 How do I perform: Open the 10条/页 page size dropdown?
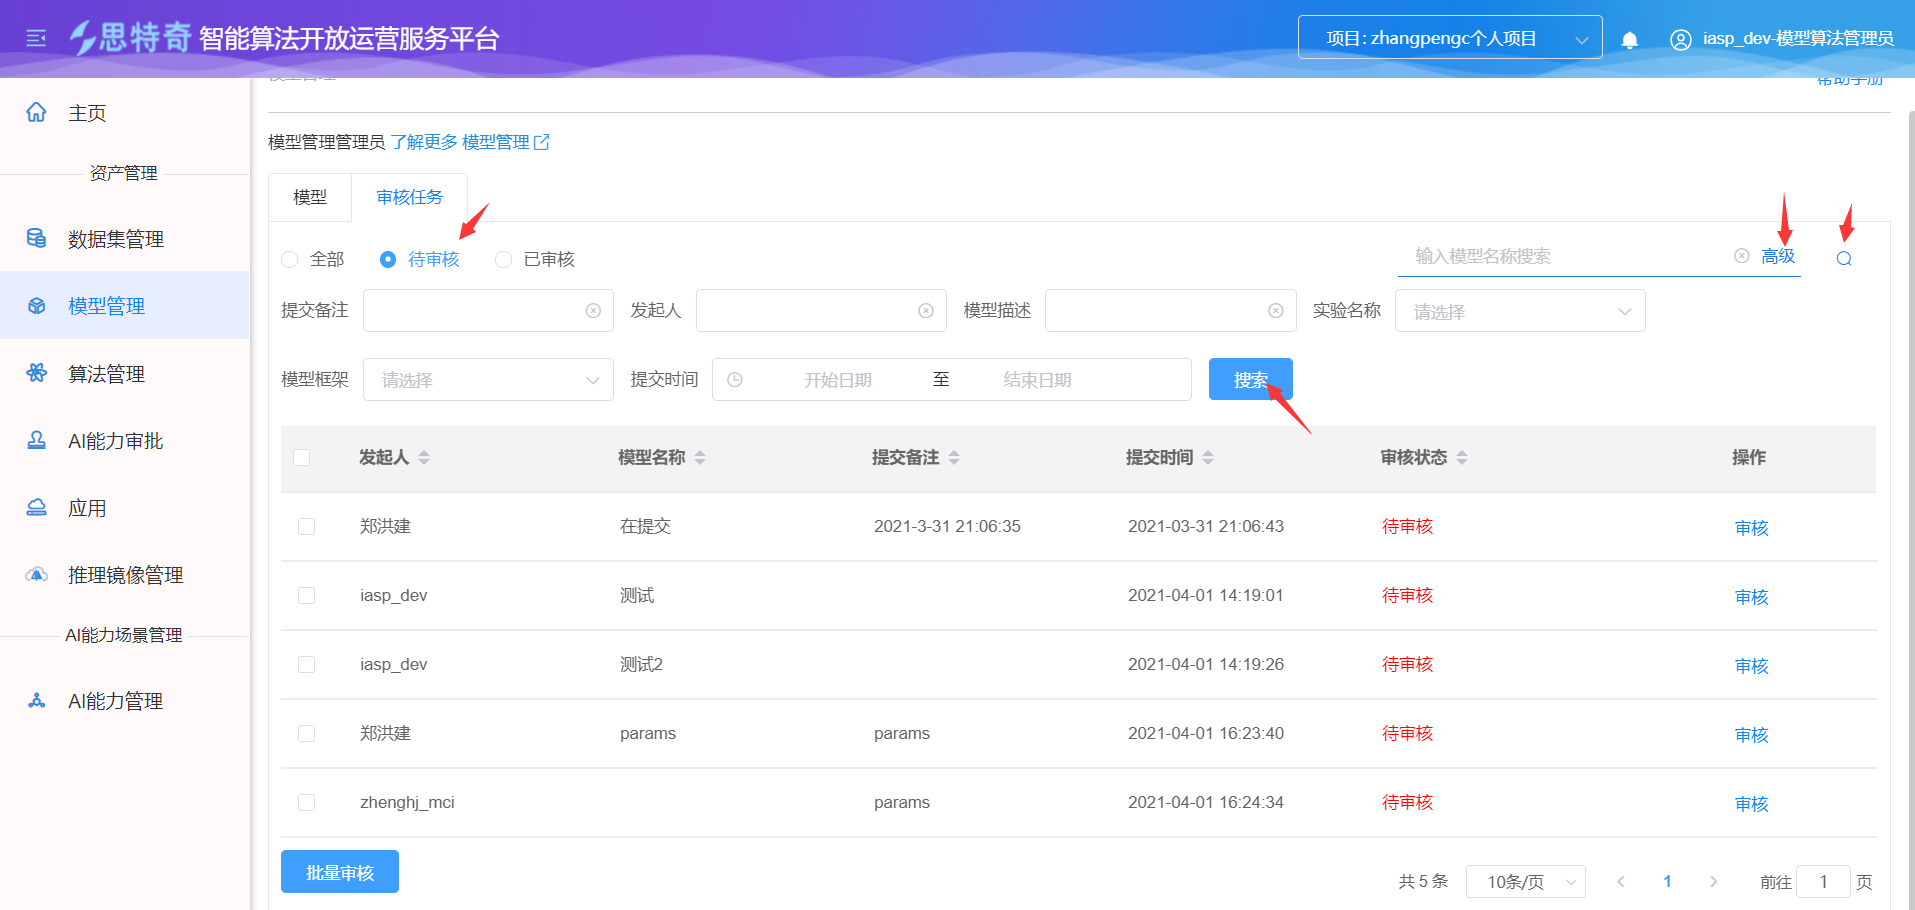click(x=1525, y=881)
